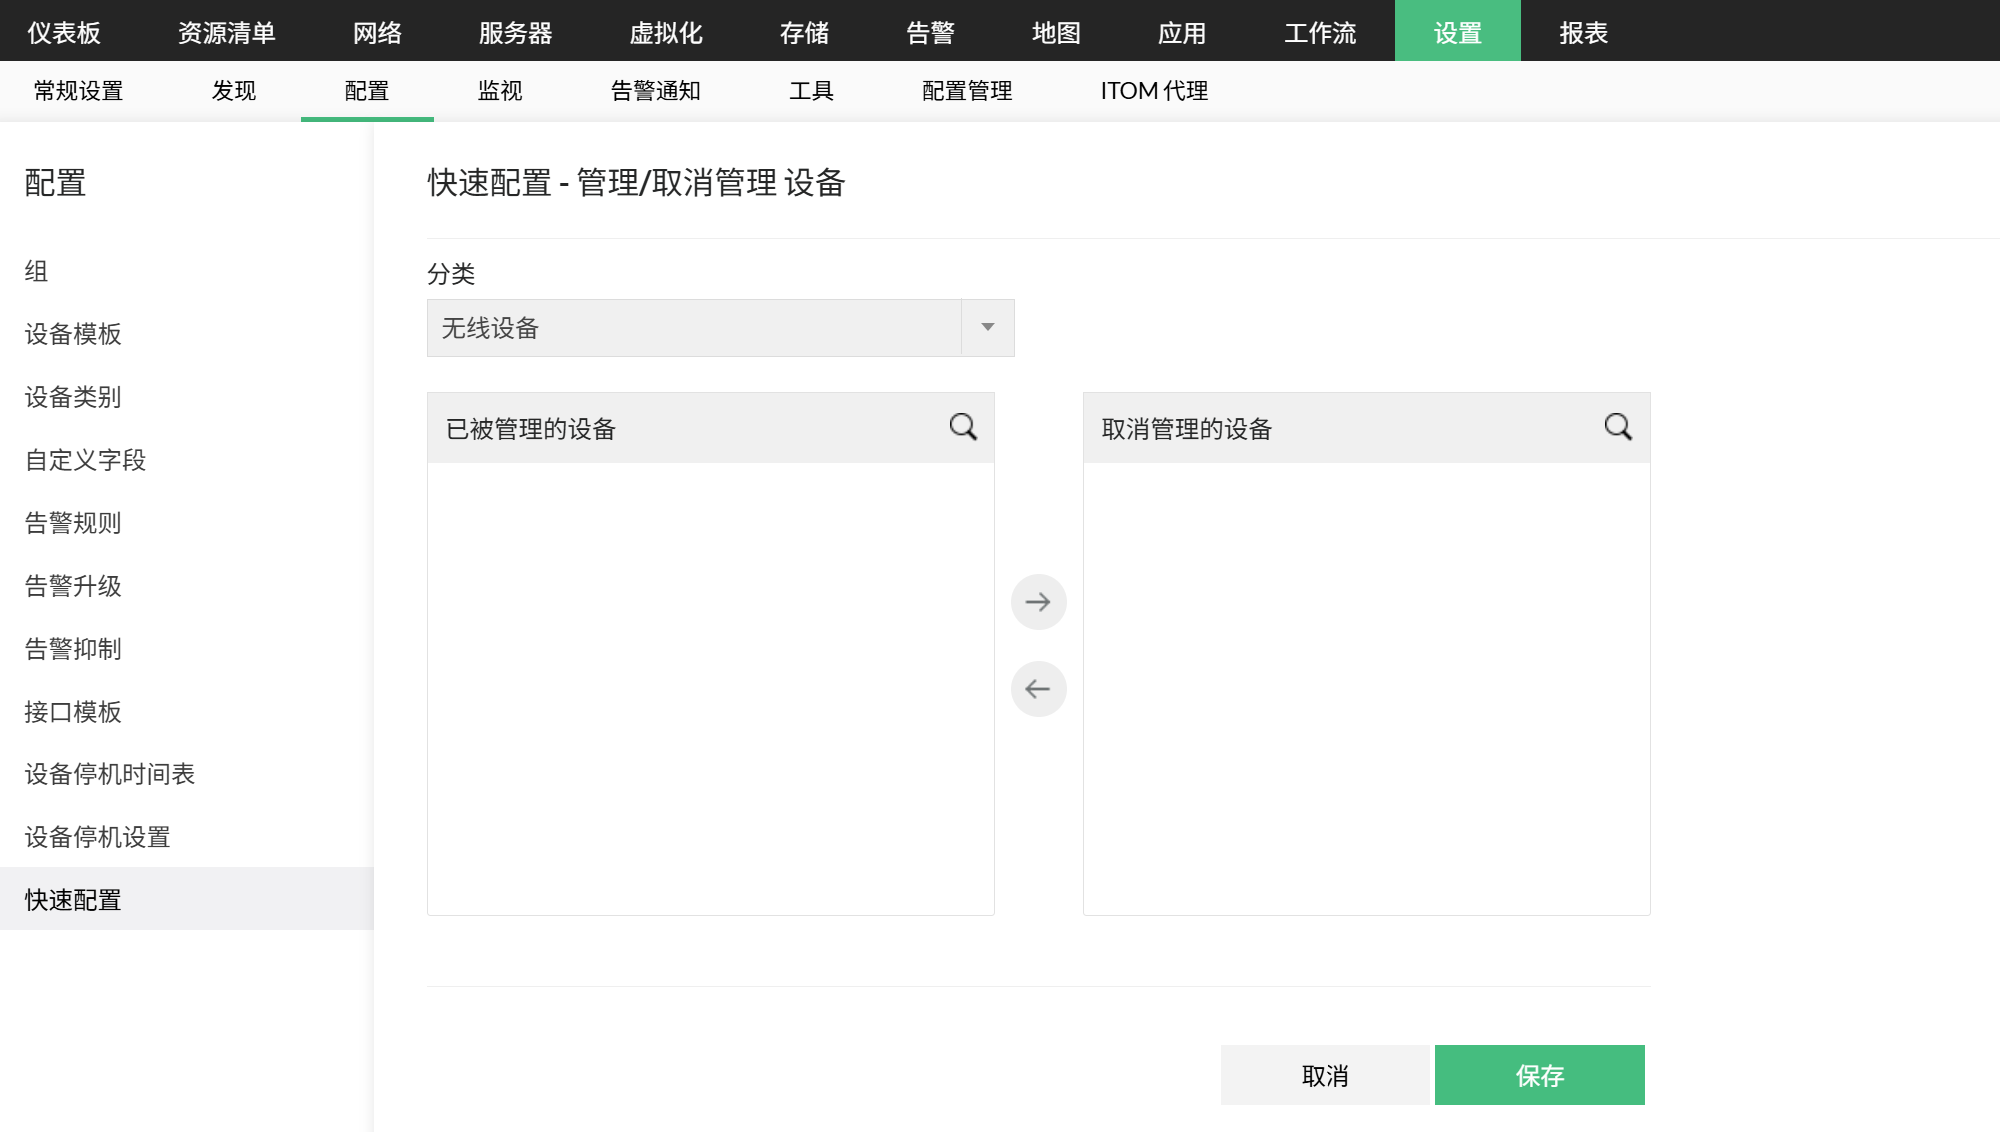Select the 设置 top menu
This screenshot has height=1132, width=2000.
click(1458, 32)
